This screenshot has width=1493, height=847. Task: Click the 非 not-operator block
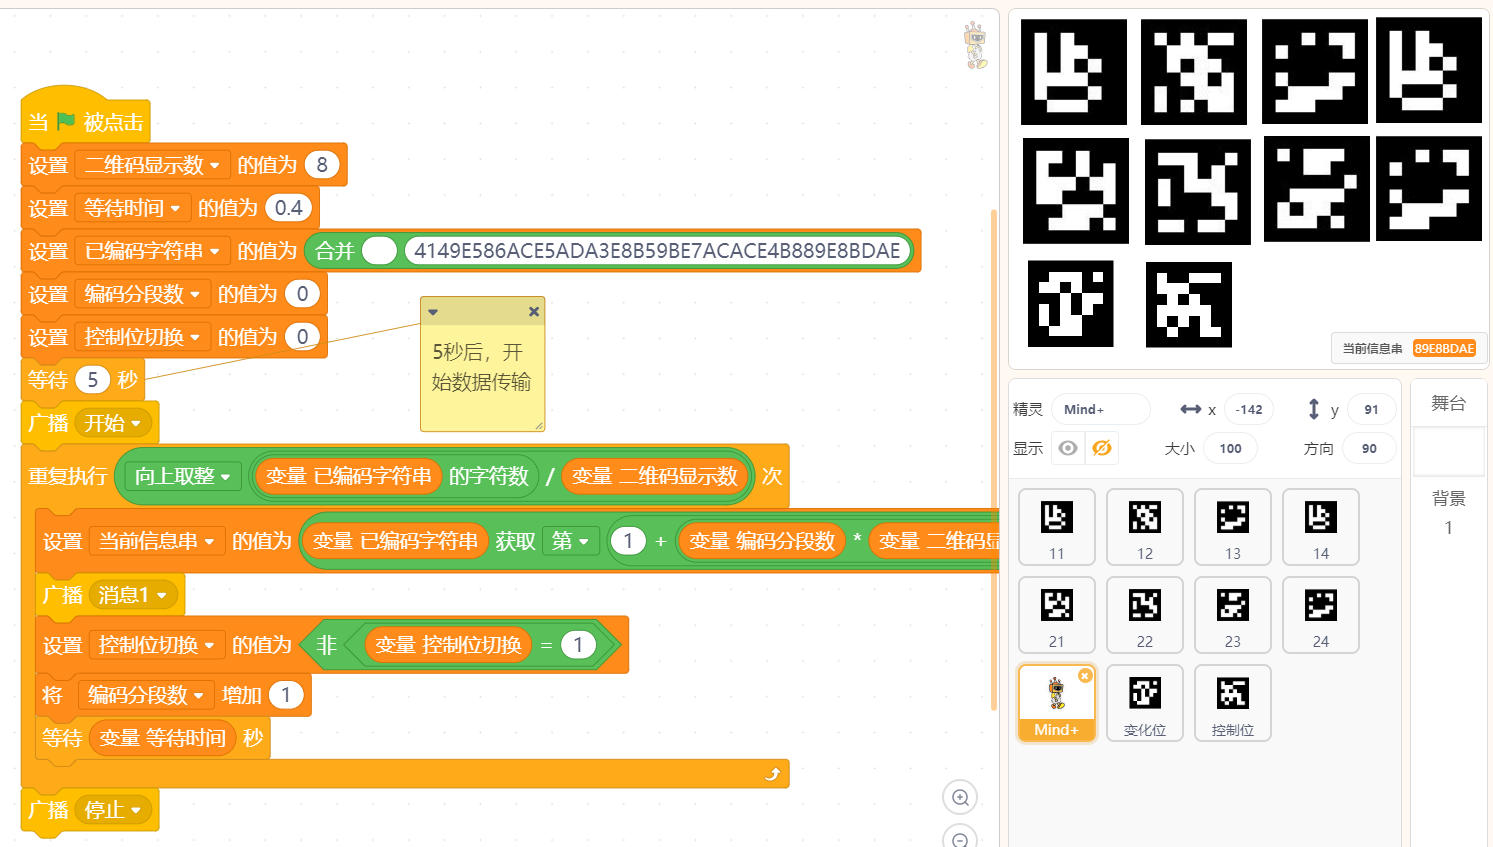pyautogui.click(x=326, y=645)
